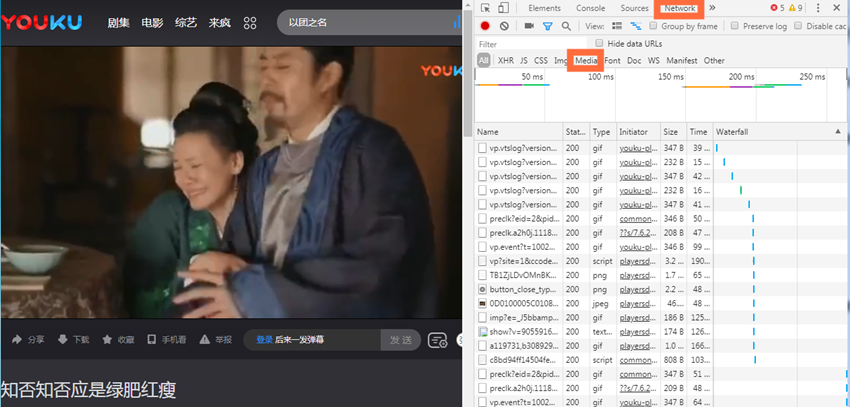Open the Youku all-categories grid menu
This screenshot has height=407, width=850.
[250, 22]
